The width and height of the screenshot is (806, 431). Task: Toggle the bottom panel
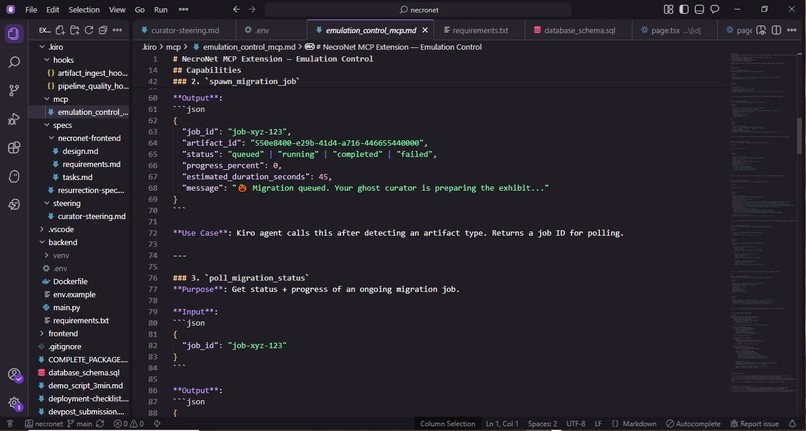(x=699, y=9)
